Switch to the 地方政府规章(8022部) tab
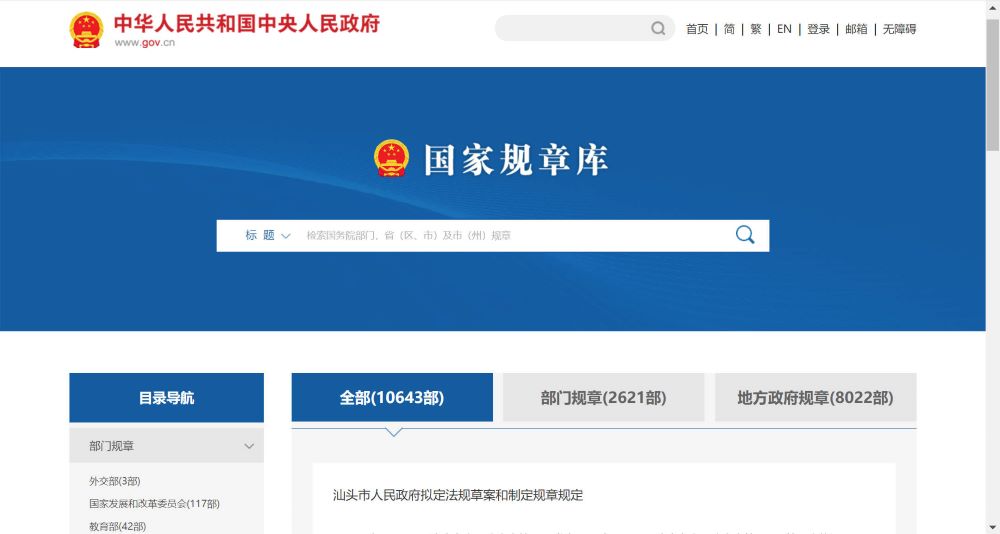Viewport: 1000px width, 534px height. point(815,397)
